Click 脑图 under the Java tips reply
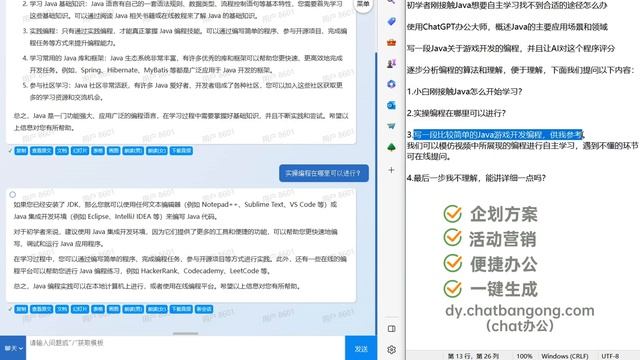The height and width of the screenshot is (360, 640). click(x=113, y=151)
